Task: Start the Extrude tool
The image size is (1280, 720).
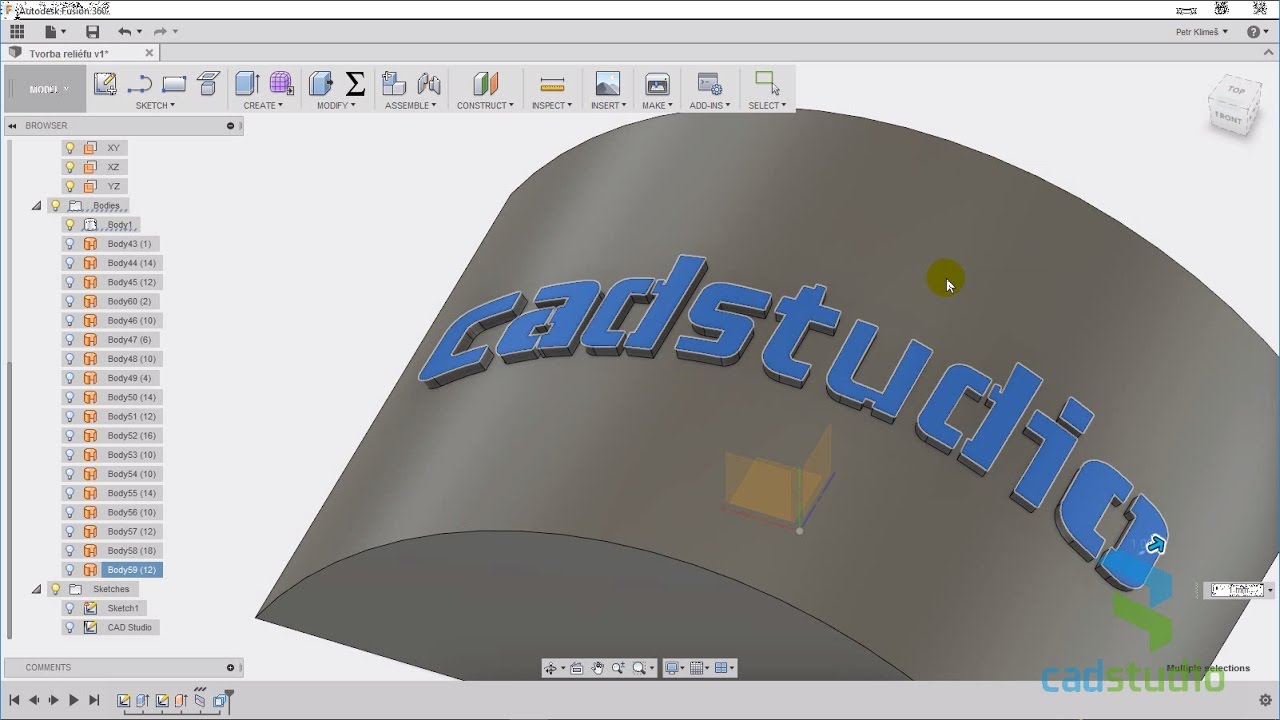Action: (247, 84)
